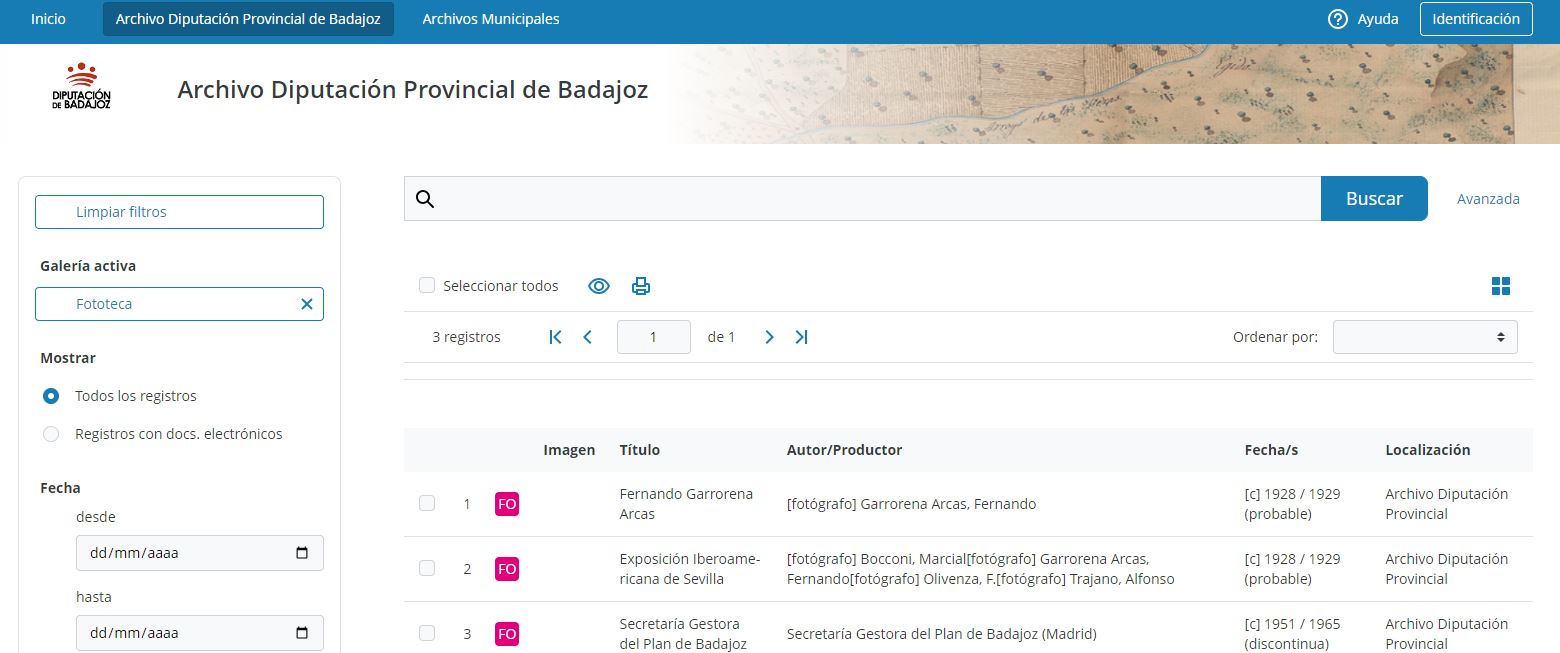Click 'Secretaría Gestora del Plan de Badajoz (Madrid)'

tap(941, 634)
